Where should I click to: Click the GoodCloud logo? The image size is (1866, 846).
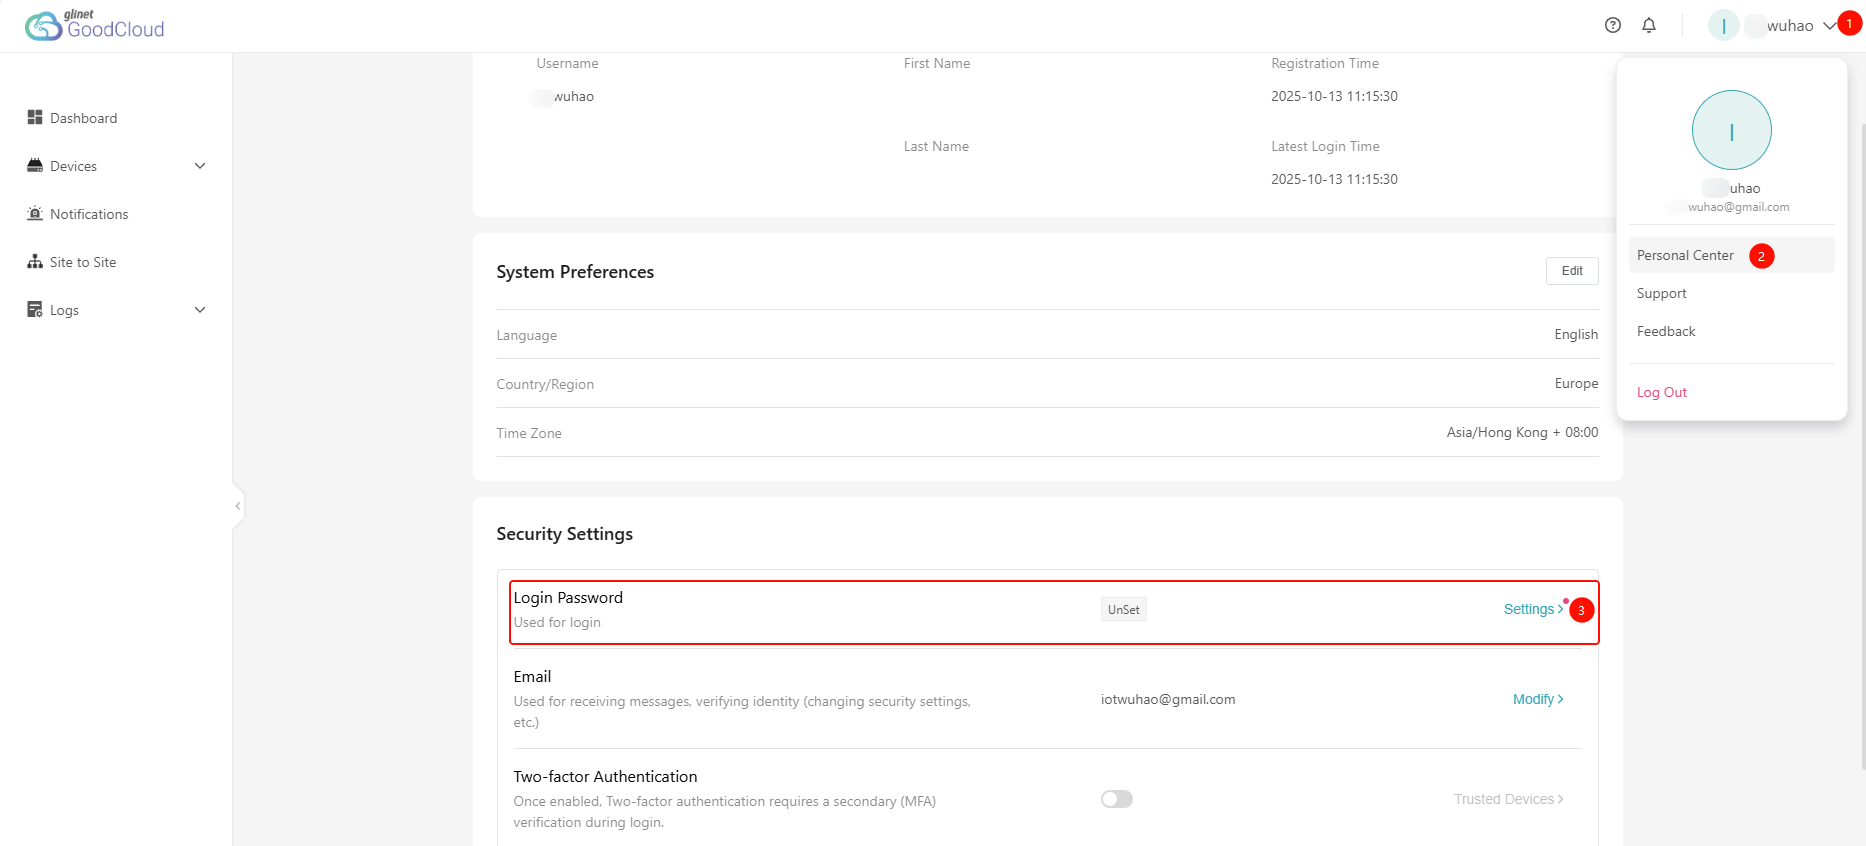click(x=94, y=26)
